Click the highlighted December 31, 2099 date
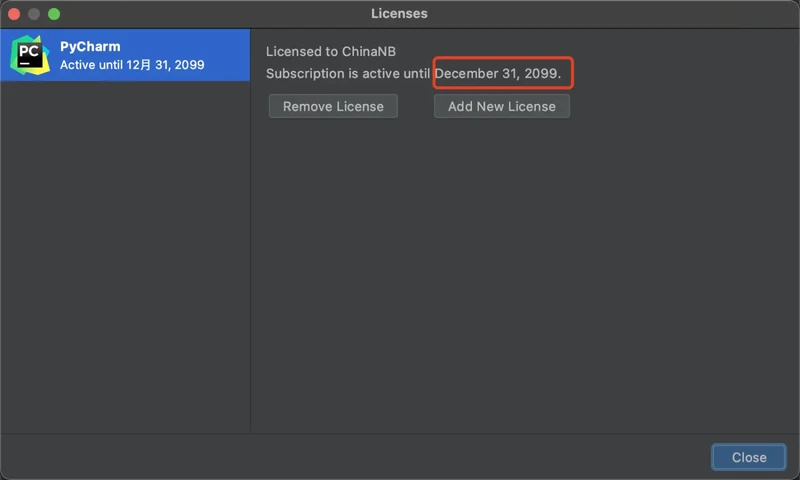 [x=497, y=73]
